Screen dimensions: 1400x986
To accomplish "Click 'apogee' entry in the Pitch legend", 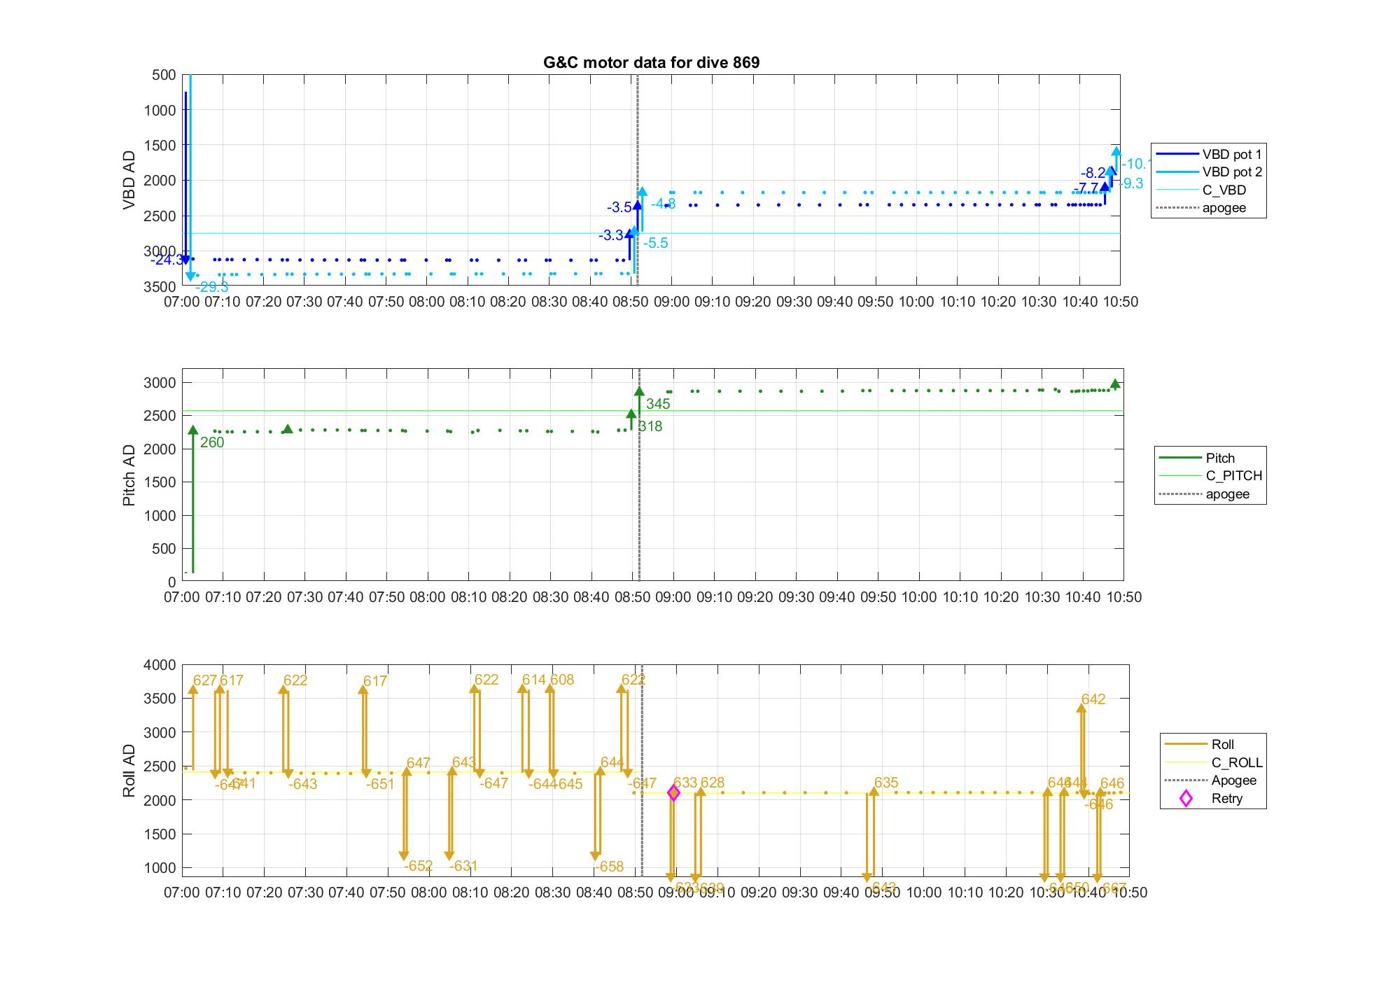I will tap(1212, 494).
